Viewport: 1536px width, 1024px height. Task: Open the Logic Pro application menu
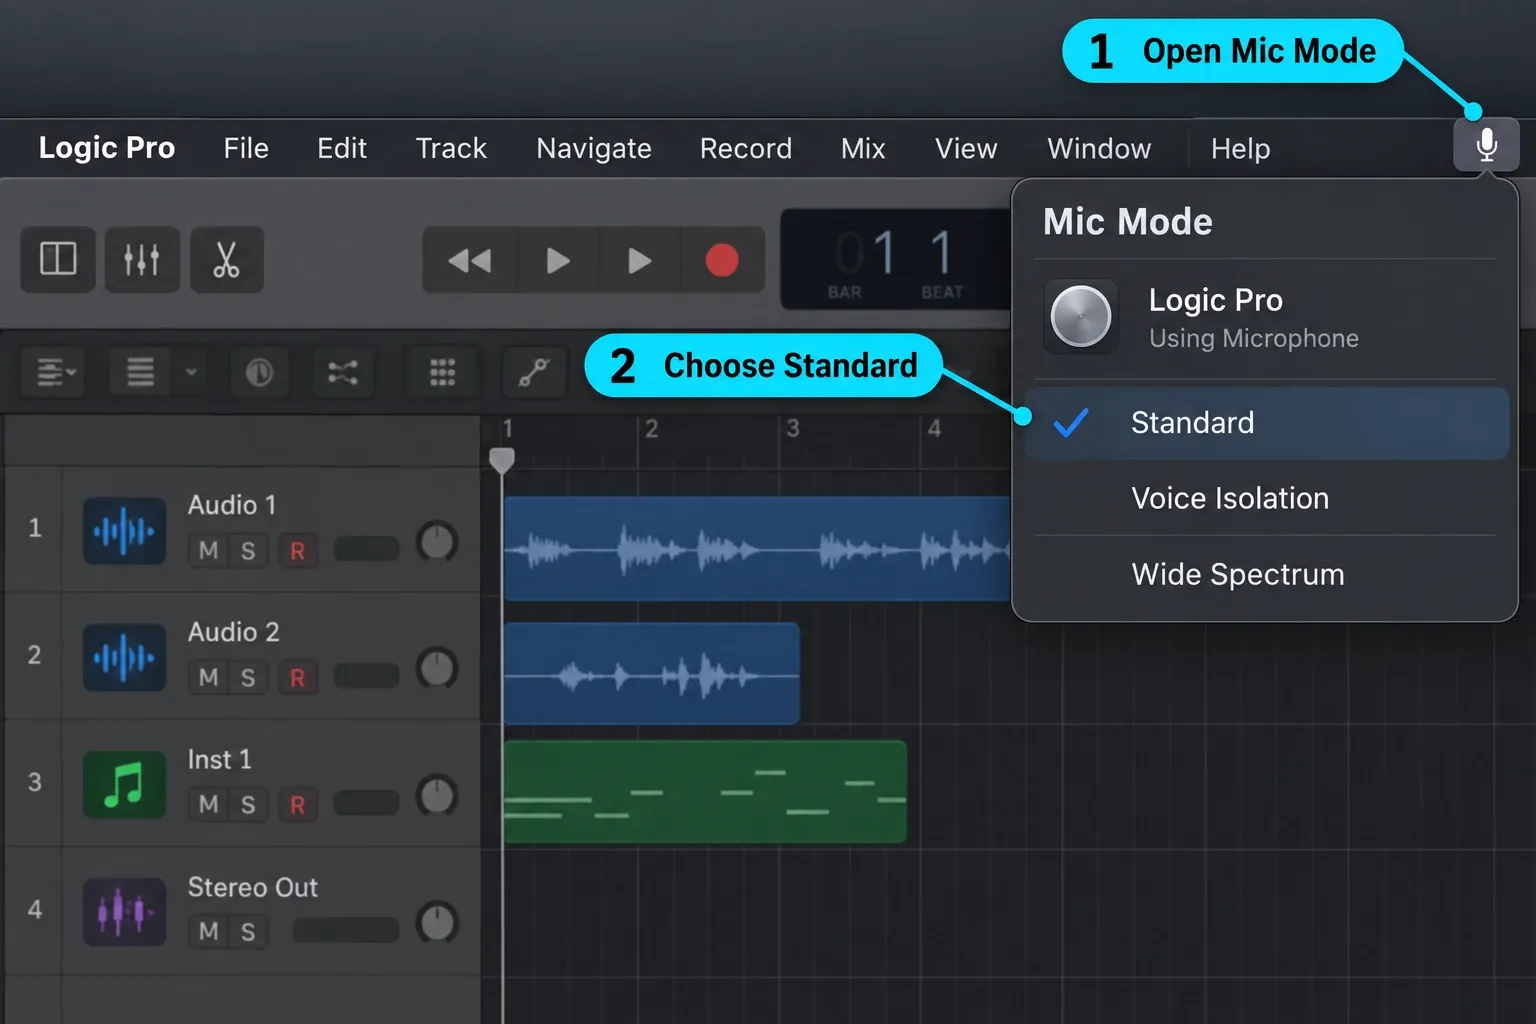point(107,148)
